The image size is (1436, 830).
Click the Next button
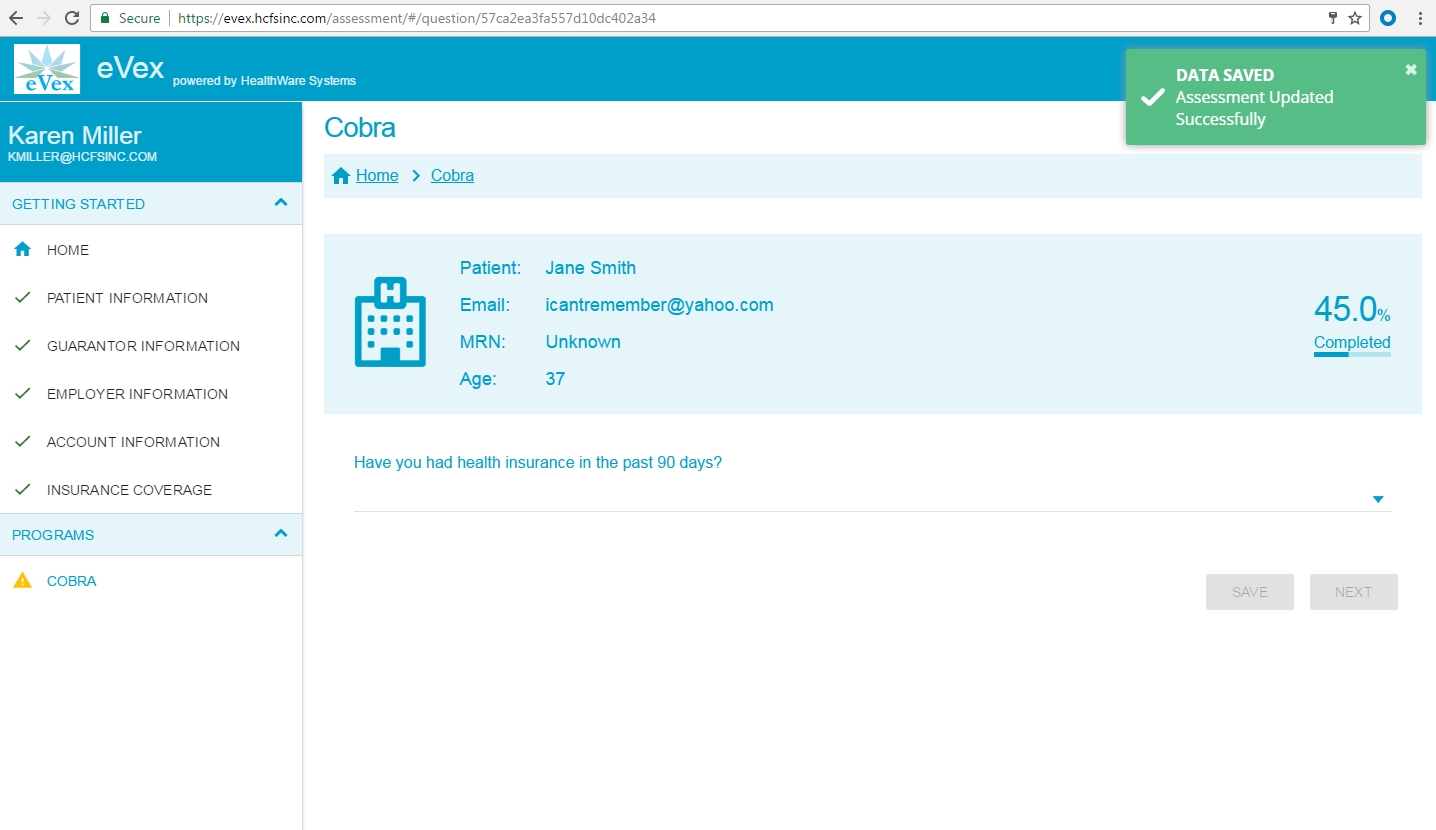1353,592
